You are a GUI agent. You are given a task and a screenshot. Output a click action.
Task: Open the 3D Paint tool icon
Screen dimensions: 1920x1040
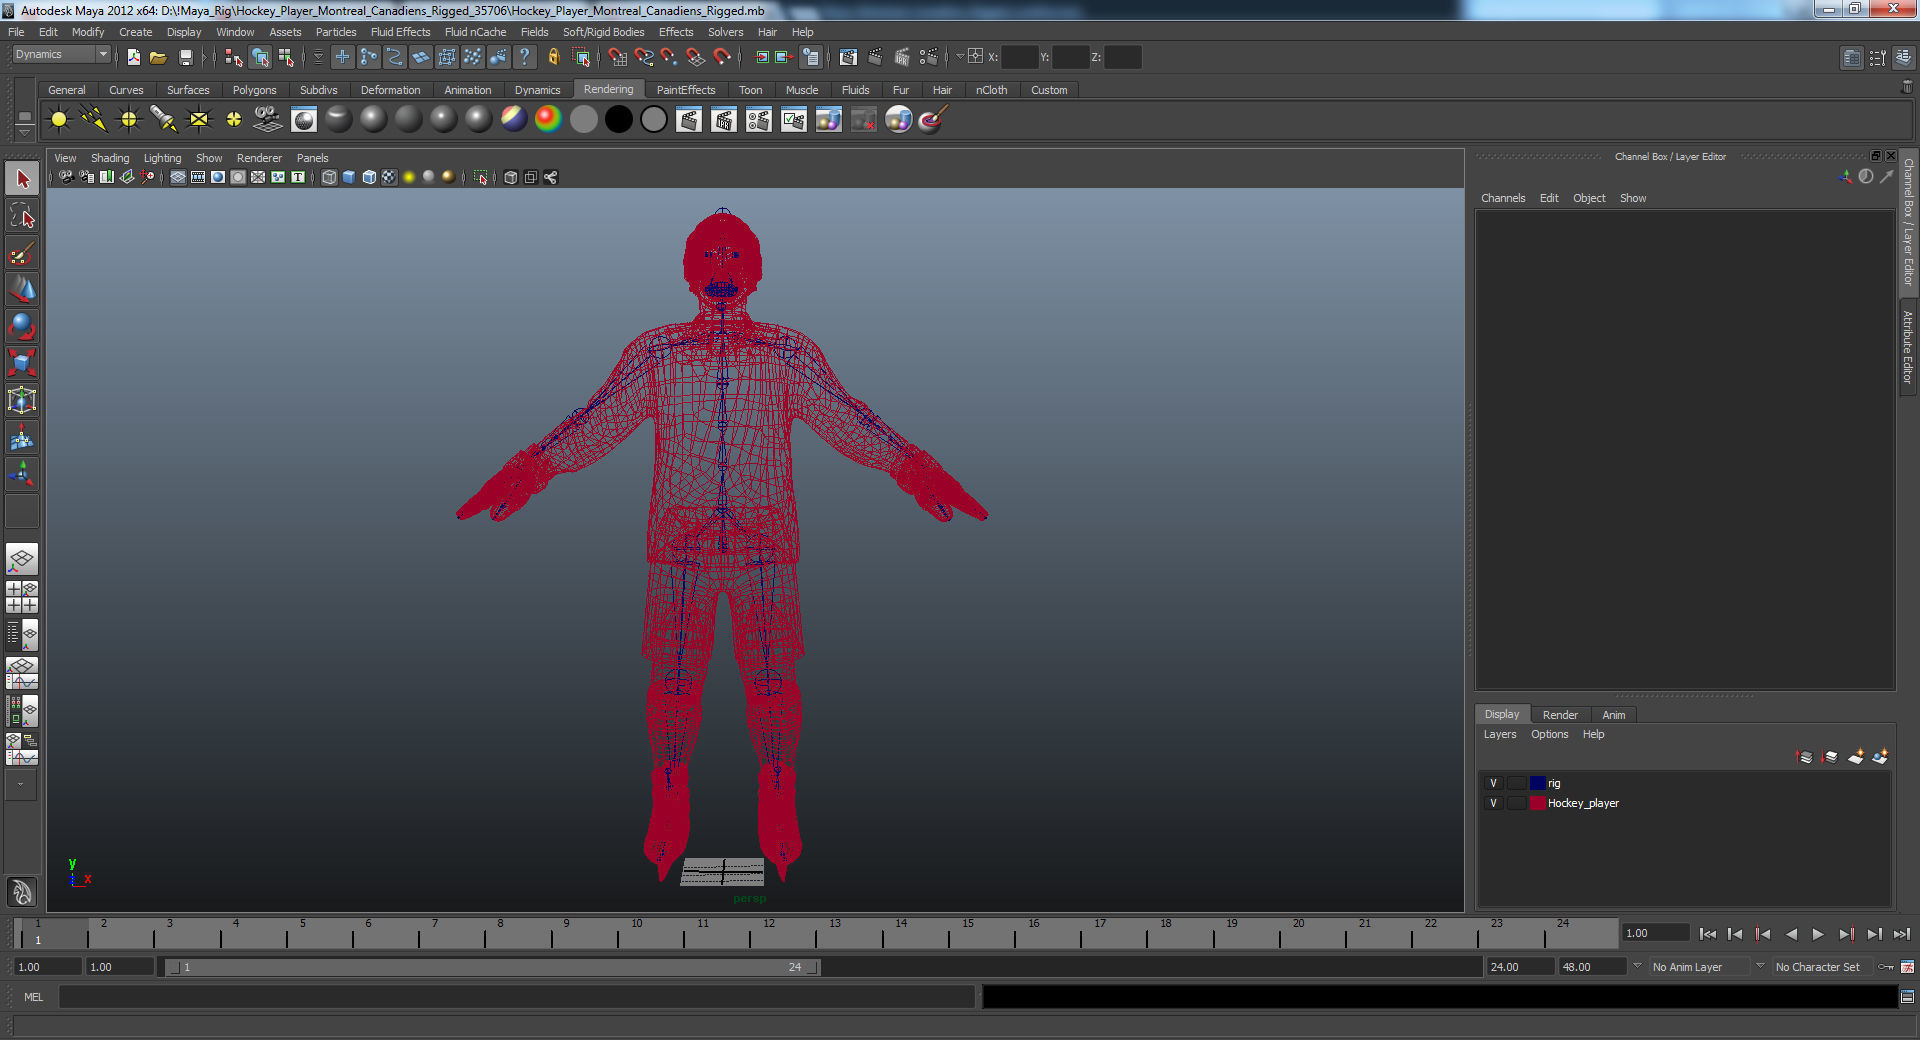[x=933, y=120]
